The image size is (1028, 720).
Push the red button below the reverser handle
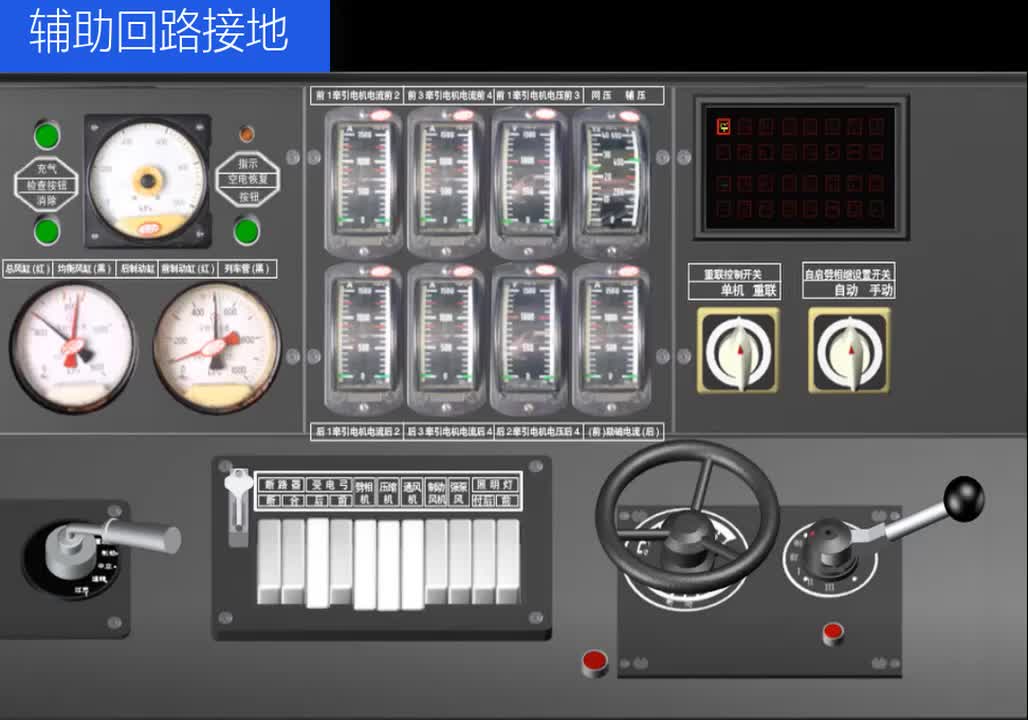[833, 633]
